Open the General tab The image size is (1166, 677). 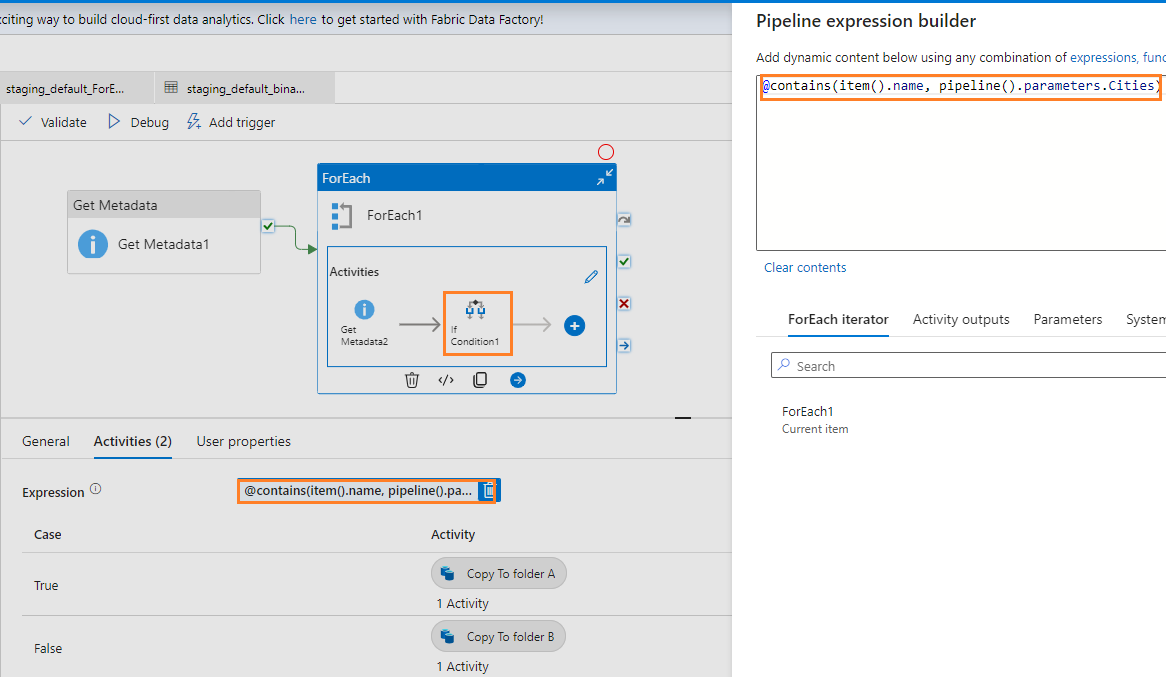tap(45, 441)
